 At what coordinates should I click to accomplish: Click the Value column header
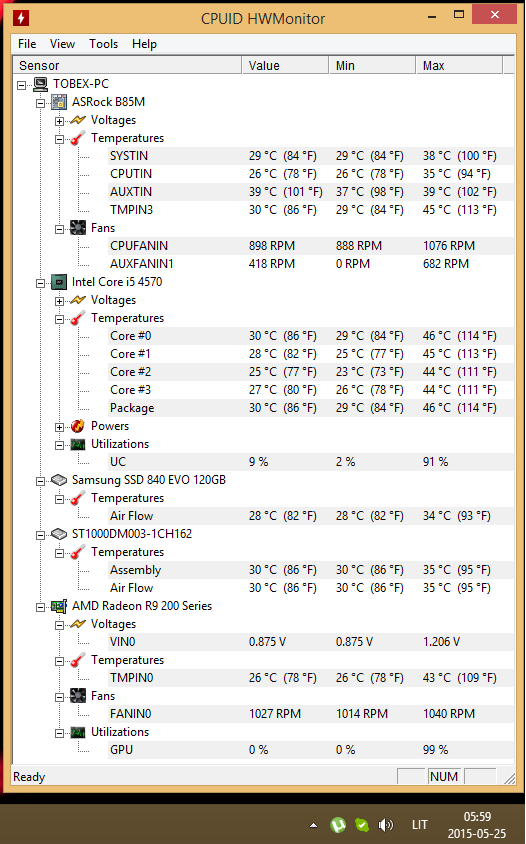pos(285,66)
